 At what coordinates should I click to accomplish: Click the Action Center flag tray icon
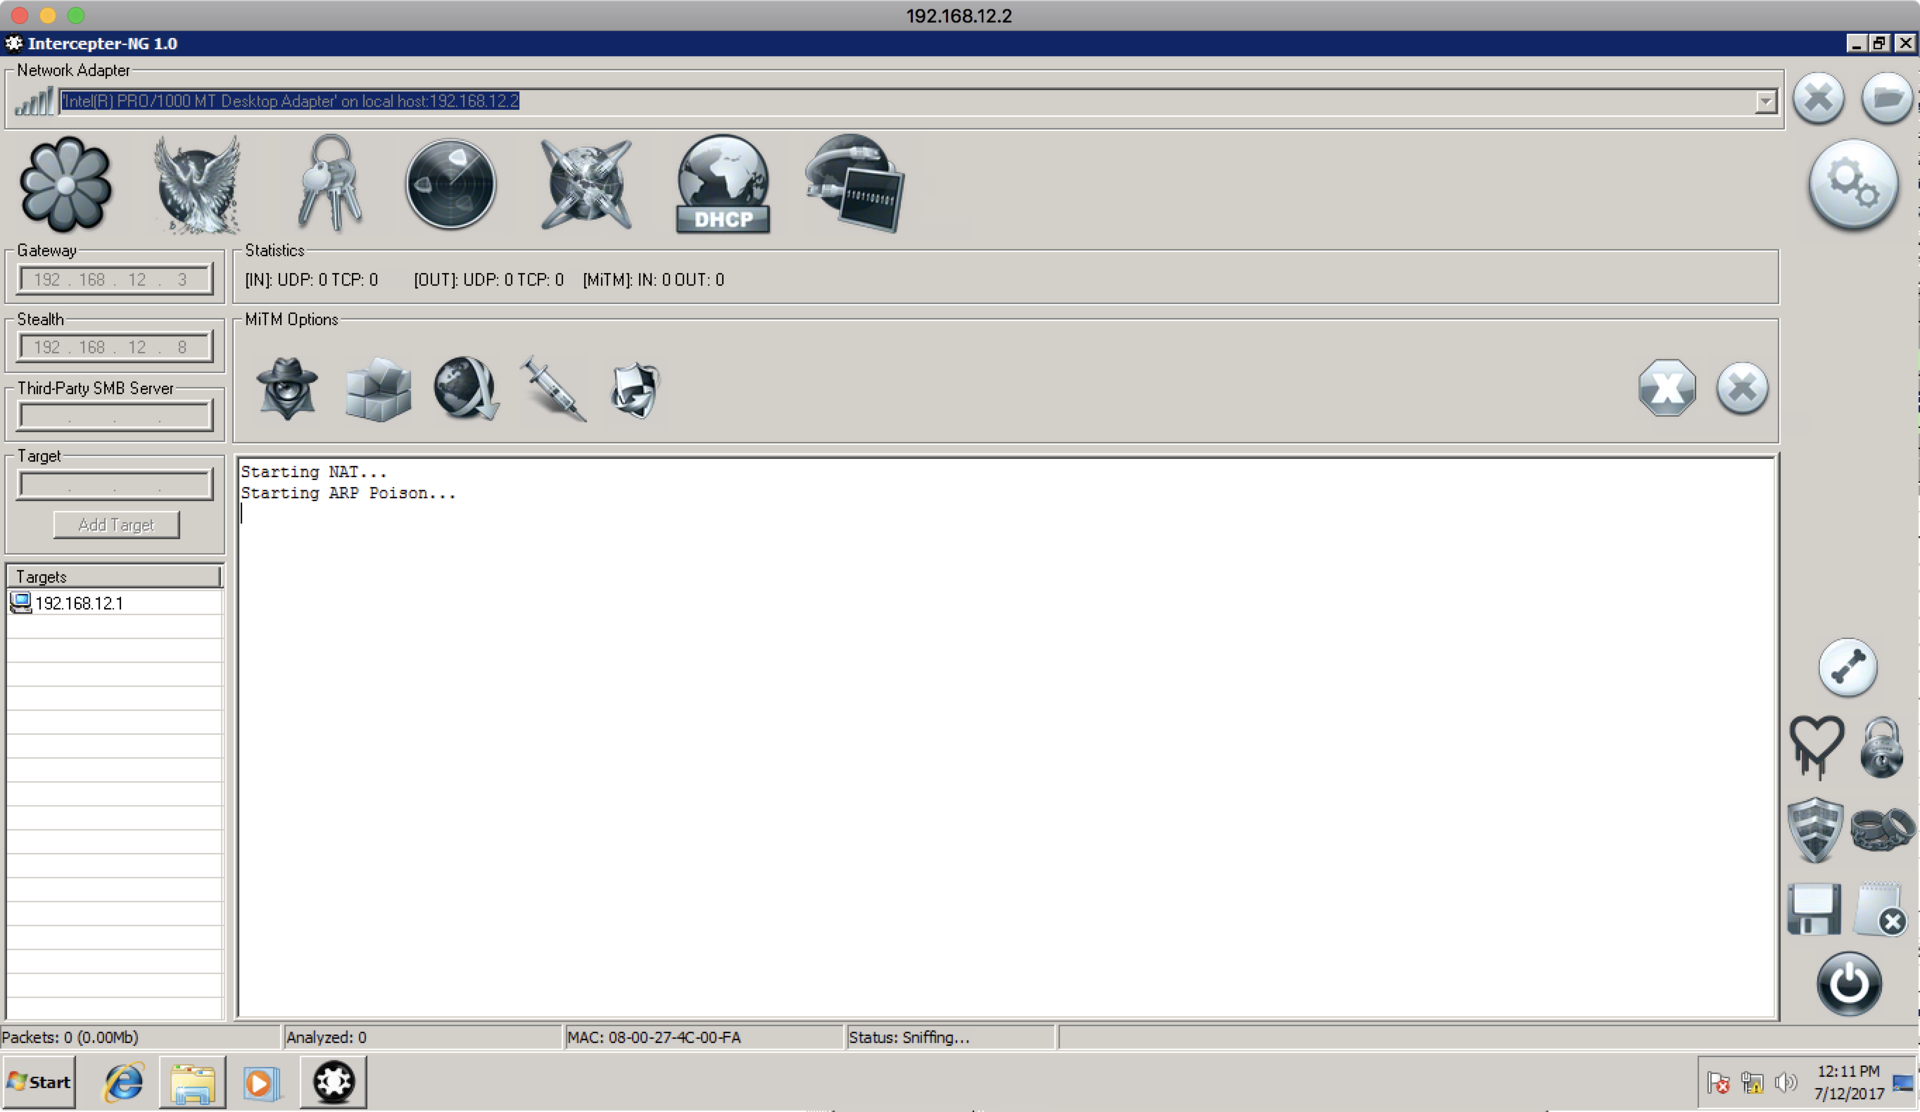1719,1083
